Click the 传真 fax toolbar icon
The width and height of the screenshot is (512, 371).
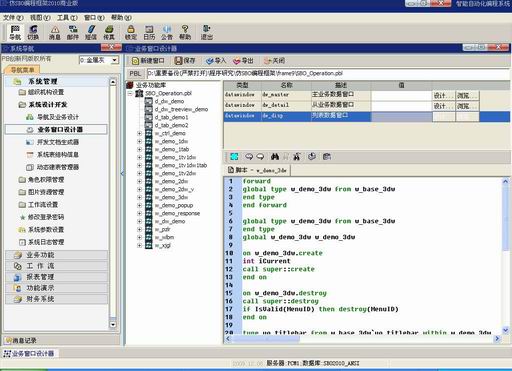click(x=109, y=32)
